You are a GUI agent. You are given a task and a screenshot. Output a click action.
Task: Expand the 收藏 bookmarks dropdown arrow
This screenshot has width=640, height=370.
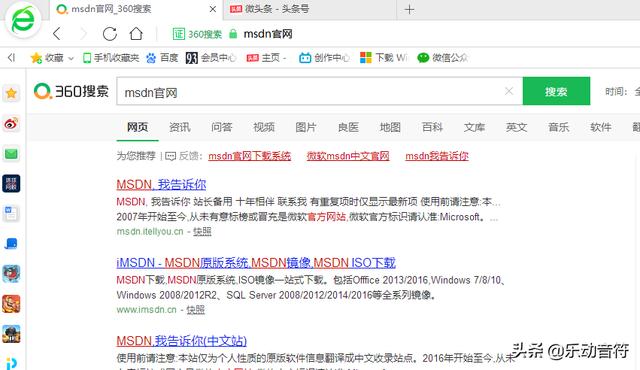71,58
